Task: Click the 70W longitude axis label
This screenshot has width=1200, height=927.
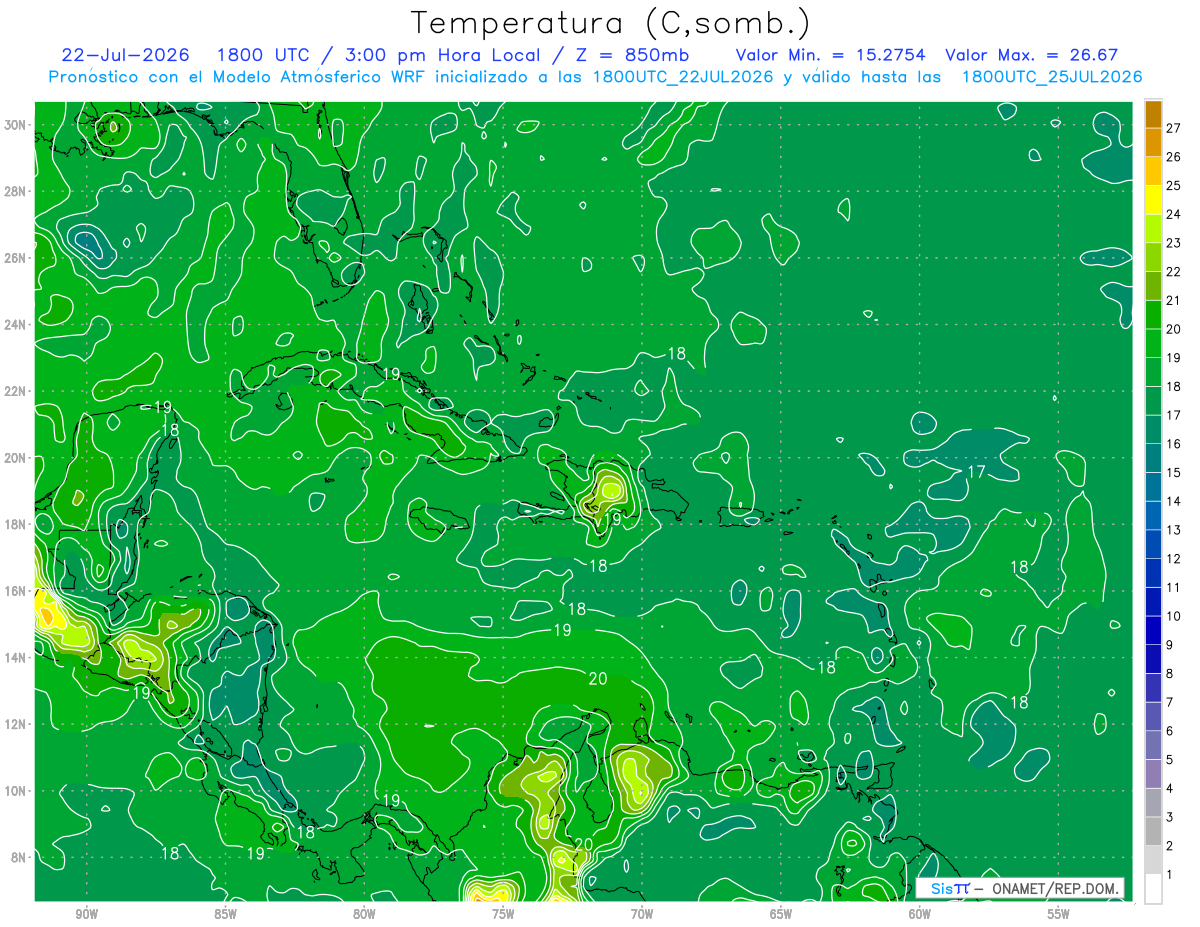Action: (642, 914)
